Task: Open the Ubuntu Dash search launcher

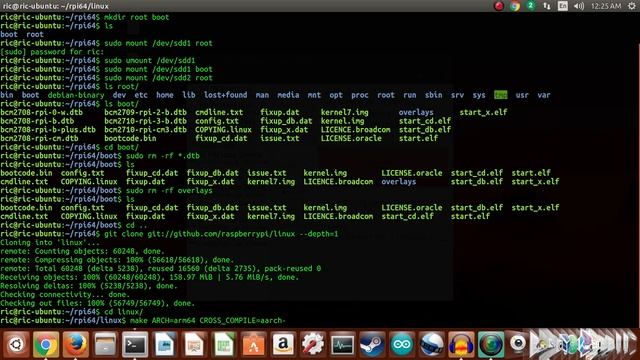Action: click(x=16, y=345)
